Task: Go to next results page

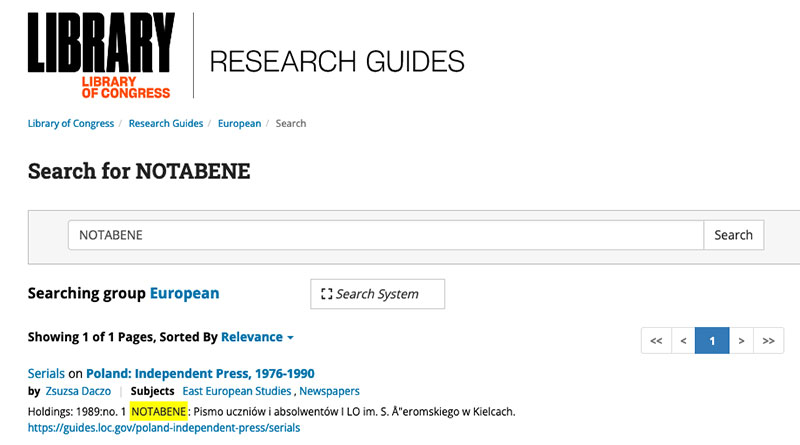Action: (741, 341)
